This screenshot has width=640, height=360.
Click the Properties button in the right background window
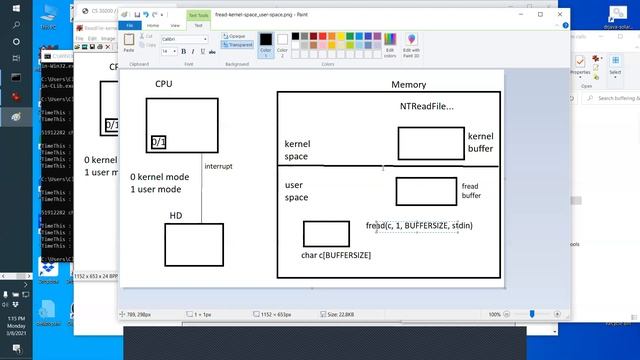[x=580, y=66]
